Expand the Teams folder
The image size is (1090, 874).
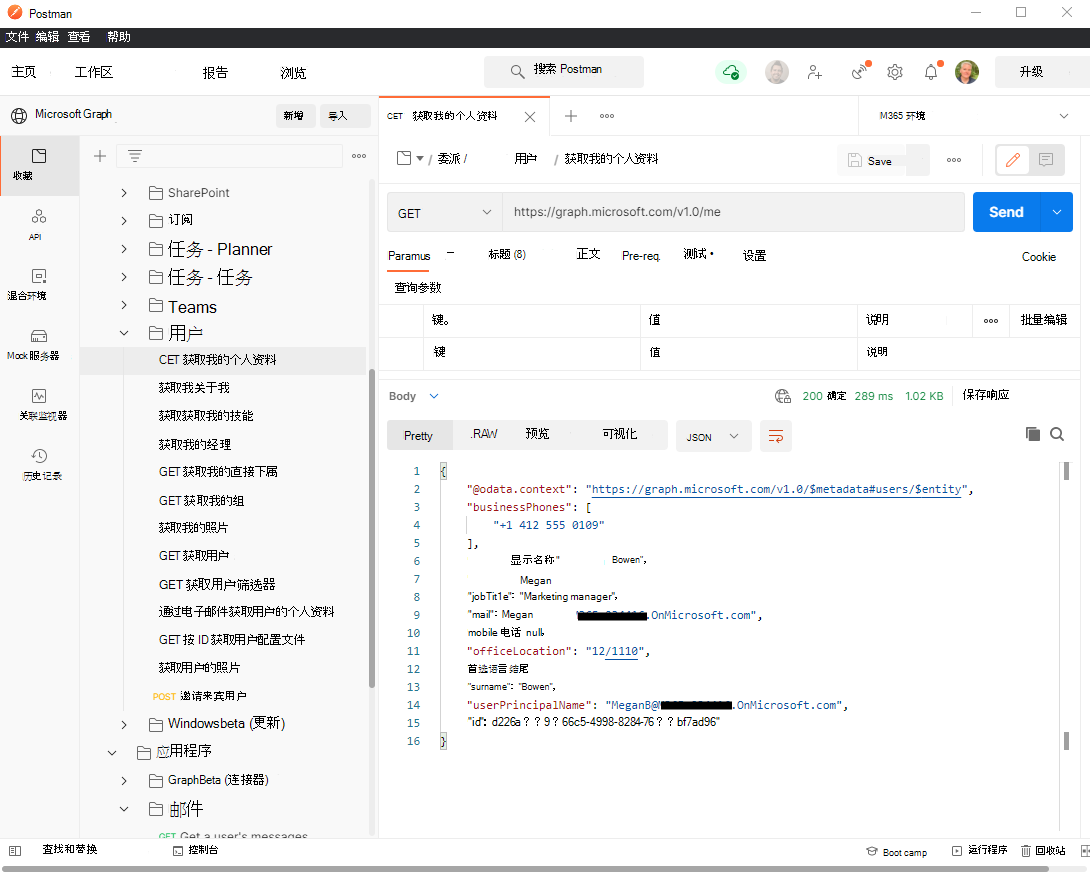pos(124,305)
